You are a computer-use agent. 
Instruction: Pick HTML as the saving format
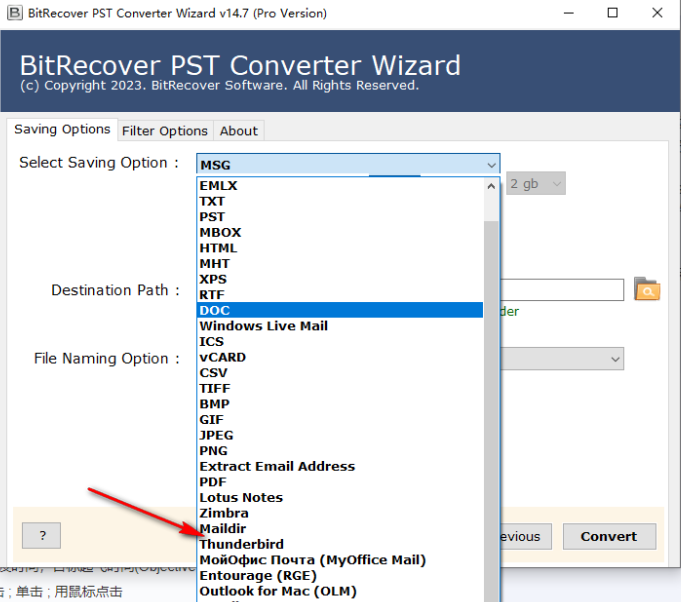[340, 248]
